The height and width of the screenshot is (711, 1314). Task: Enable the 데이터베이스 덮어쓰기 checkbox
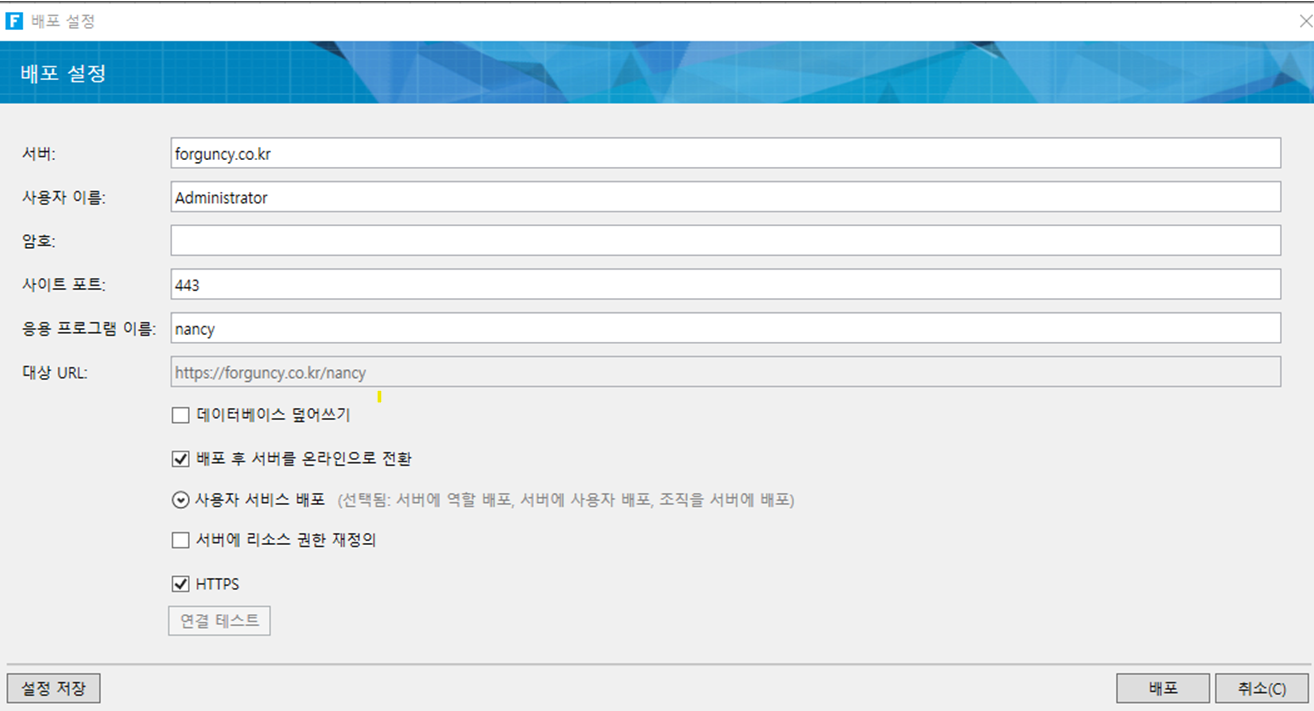[x=181, y=415]
